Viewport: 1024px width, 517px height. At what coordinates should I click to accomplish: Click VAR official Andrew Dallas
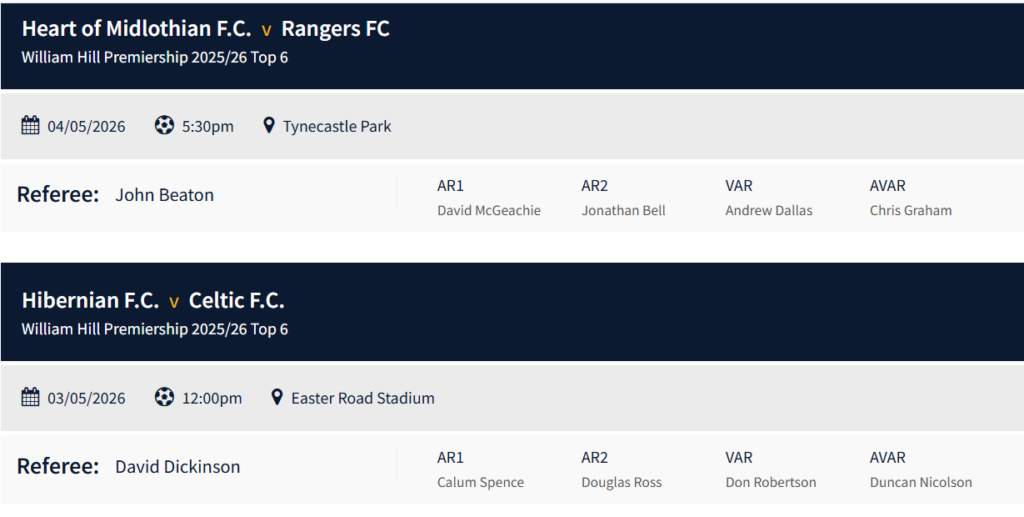coord(769,211)
